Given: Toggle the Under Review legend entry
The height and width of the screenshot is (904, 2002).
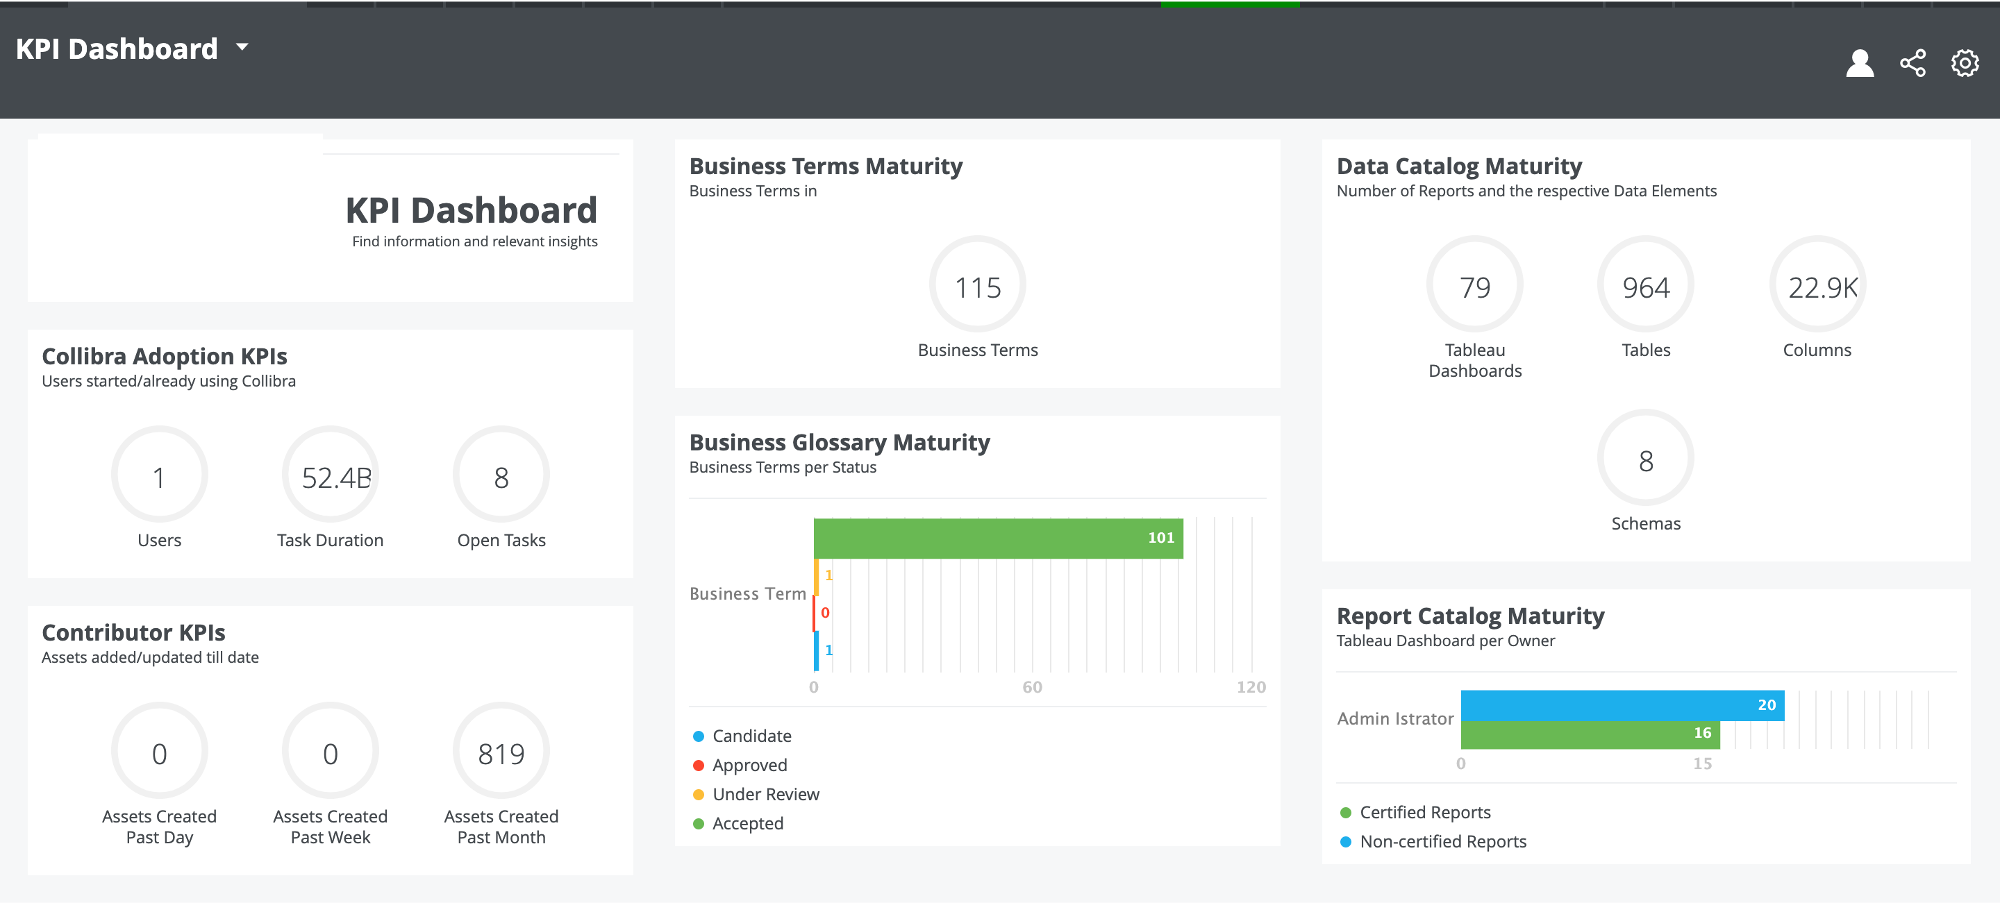Looking at the screenshot, I should click(756, 794).
